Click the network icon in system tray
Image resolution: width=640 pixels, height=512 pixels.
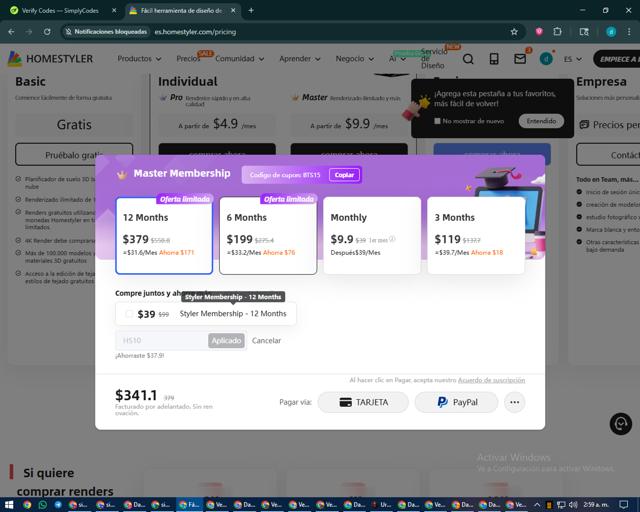click(x=561, y=505)
